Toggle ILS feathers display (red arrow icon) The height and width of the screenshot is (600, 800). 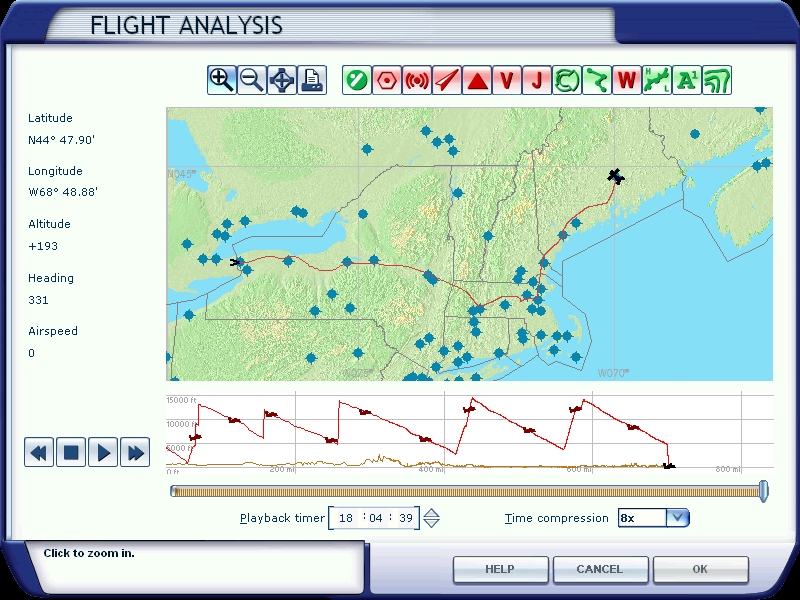point(446,80)
